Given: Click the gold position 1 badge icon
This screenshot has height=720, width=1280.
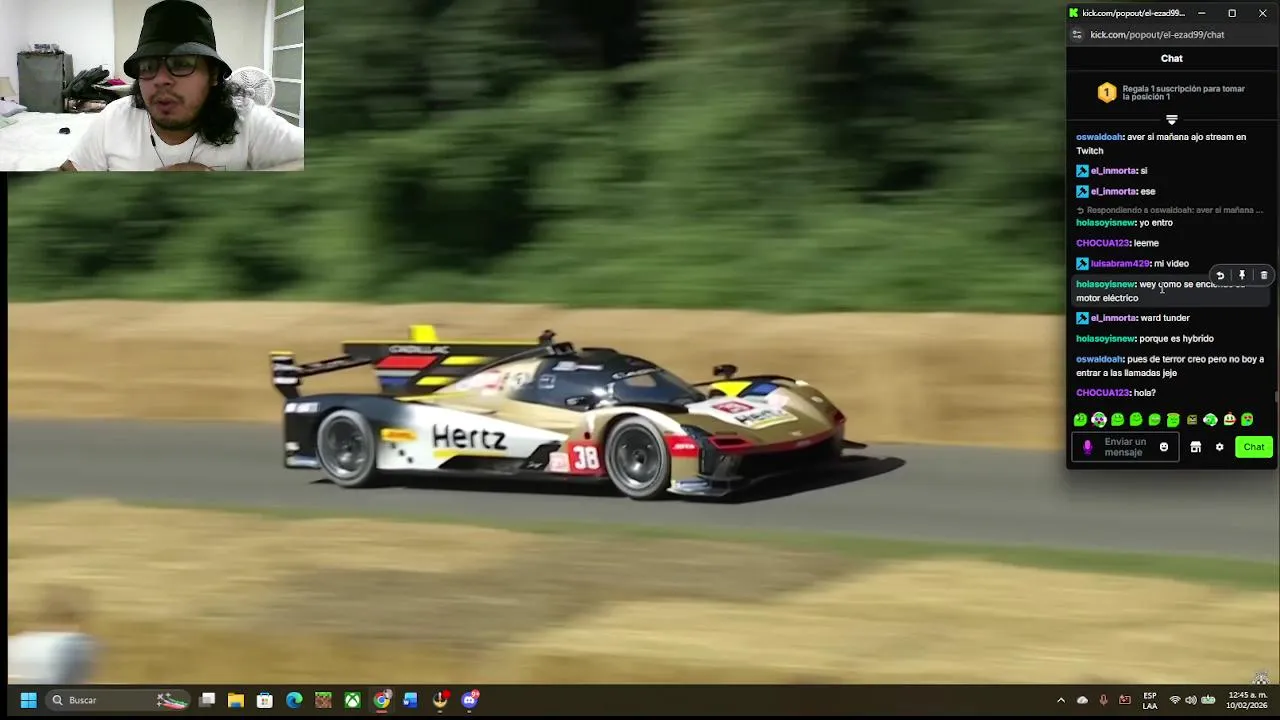Looking at the screenshot, I should [1106, 93].
